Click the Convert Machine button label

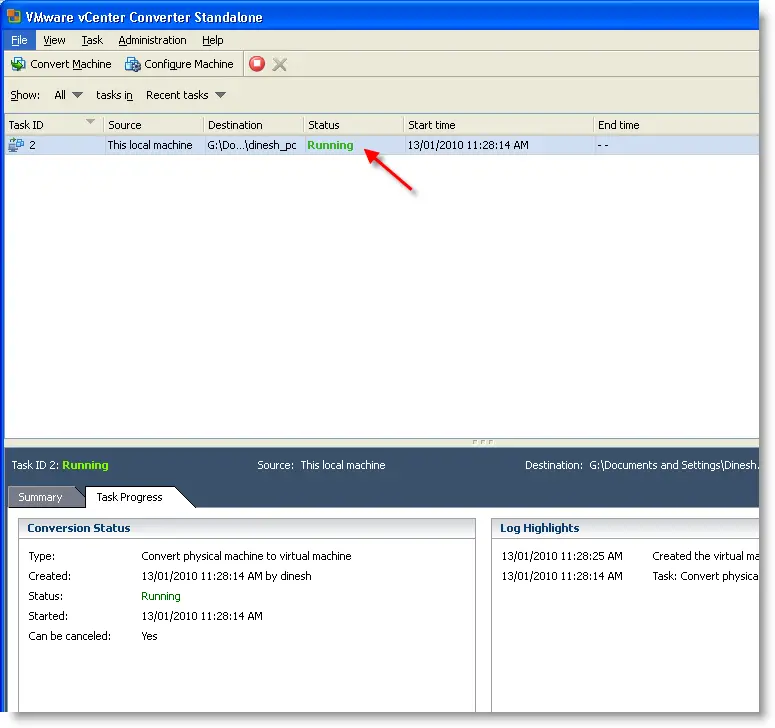pyautogui.click(x=71, y=64)
